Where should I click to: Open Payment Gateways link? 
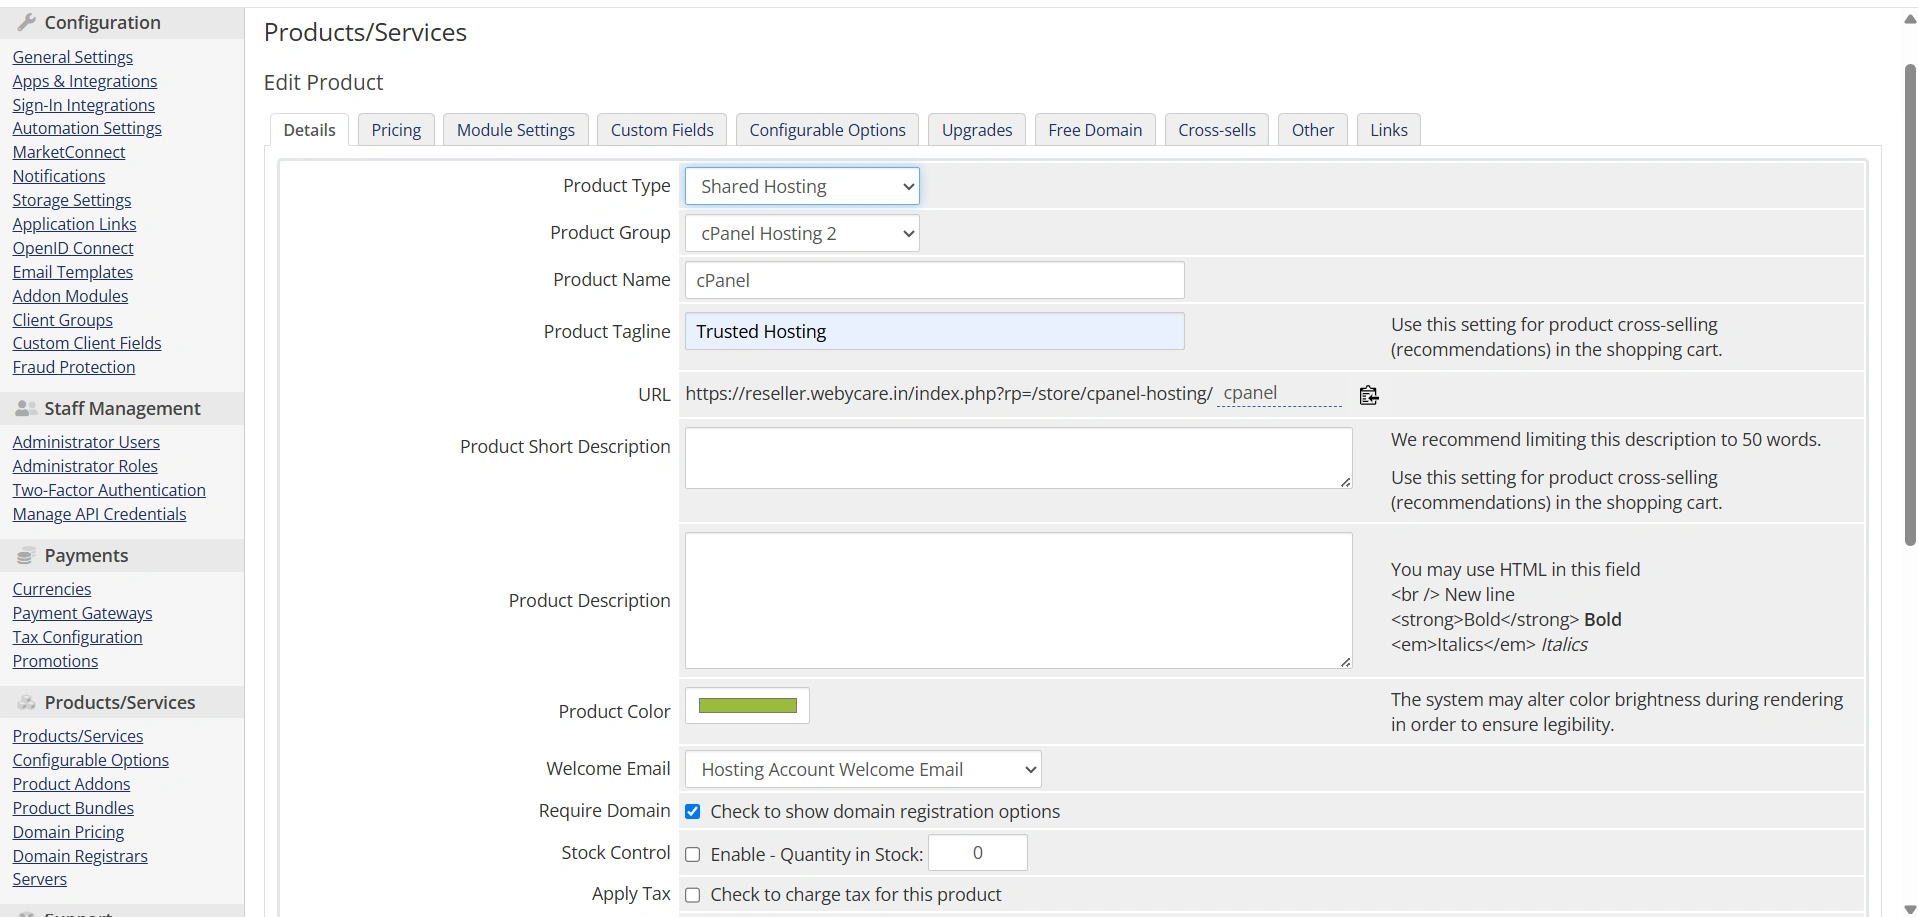(x=83, y=613)
